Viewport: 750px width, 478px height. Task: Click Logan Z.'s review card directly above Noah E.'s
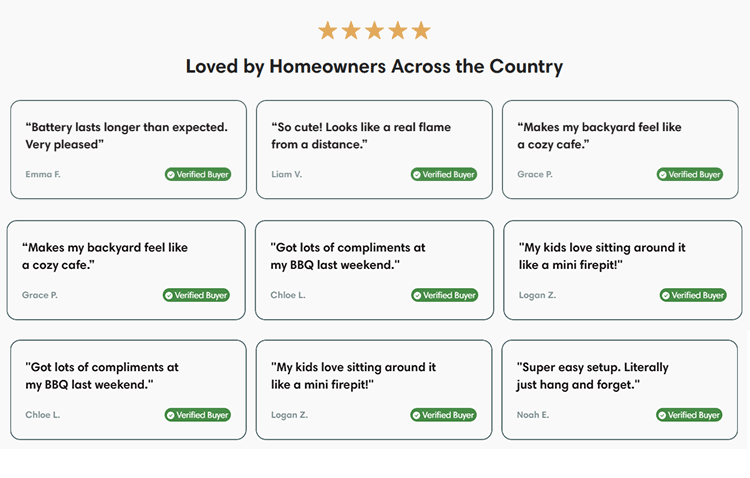pyautogui.click(x=625, y=270)
